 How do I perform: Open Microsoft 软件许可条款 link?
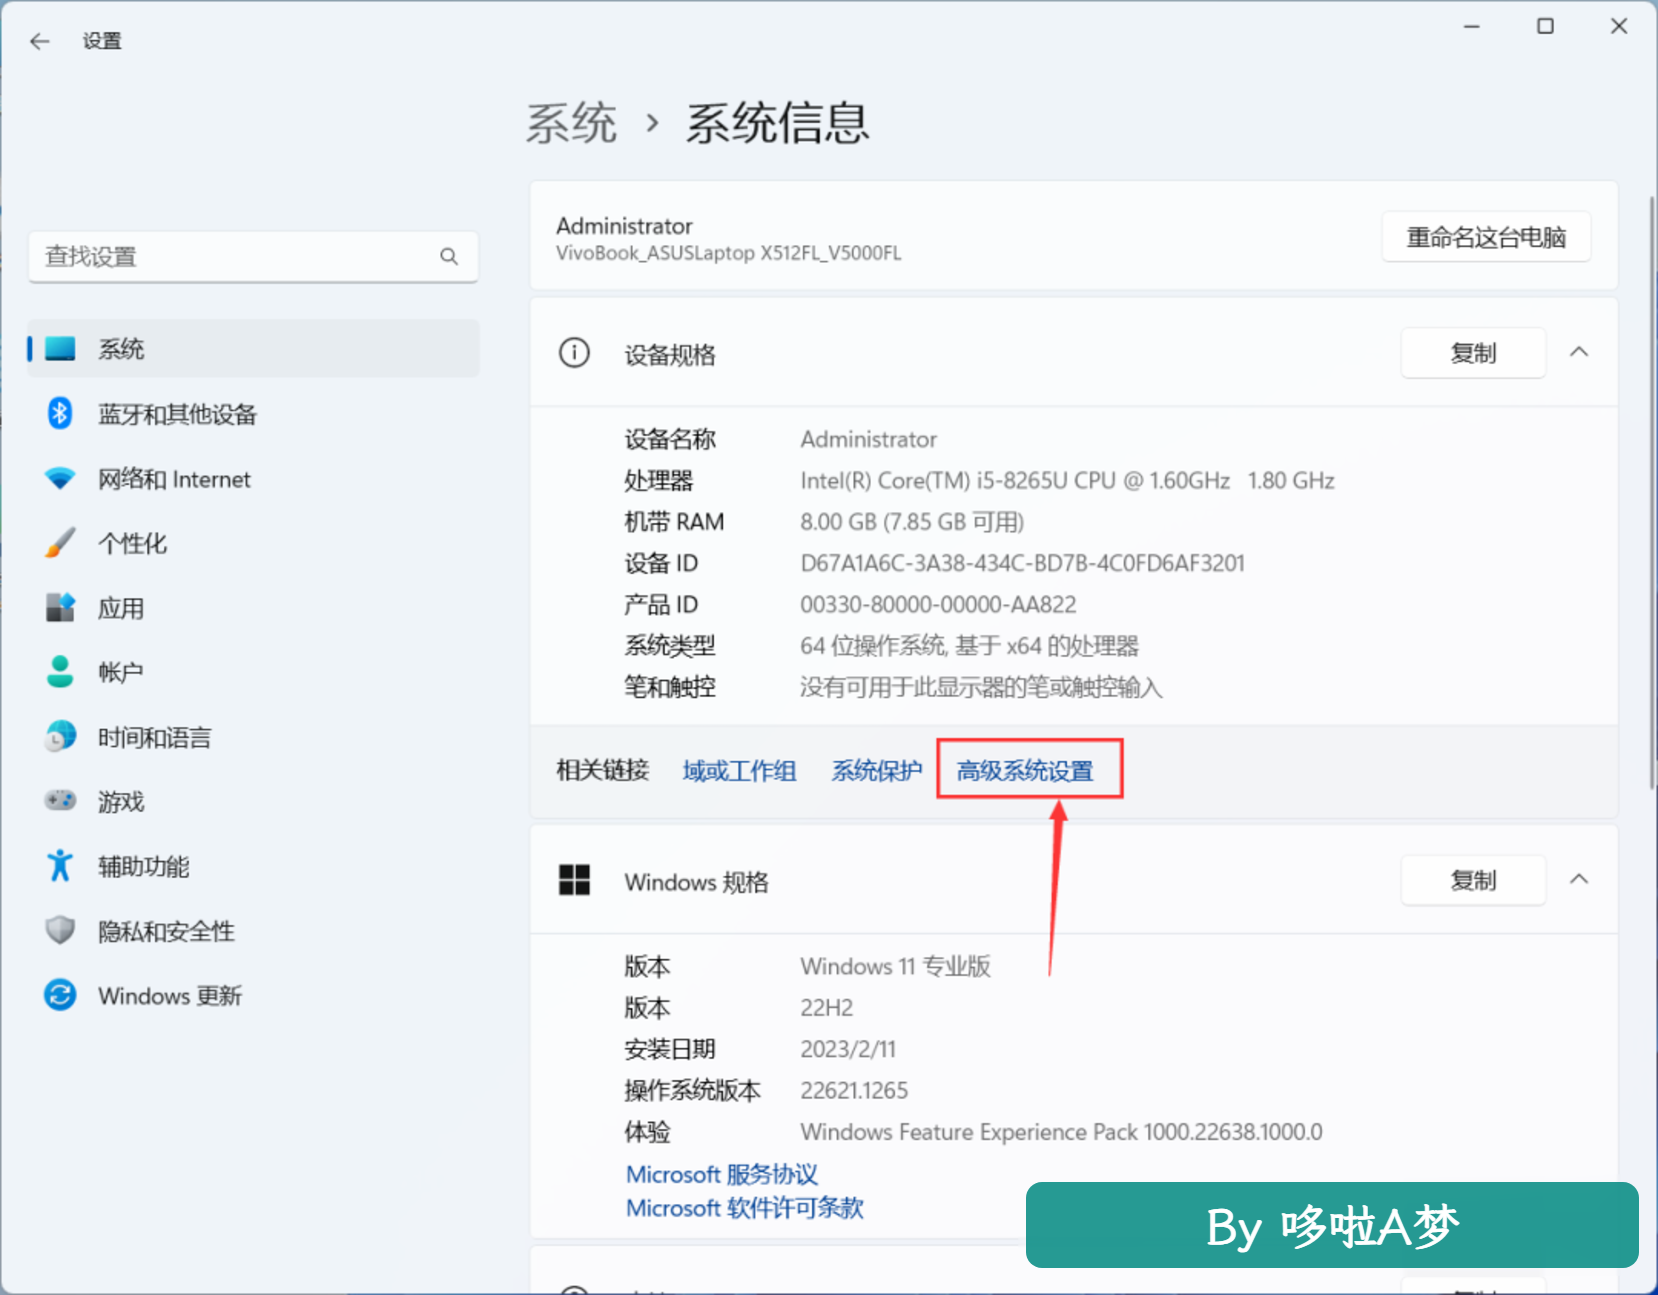[745, 1208]
